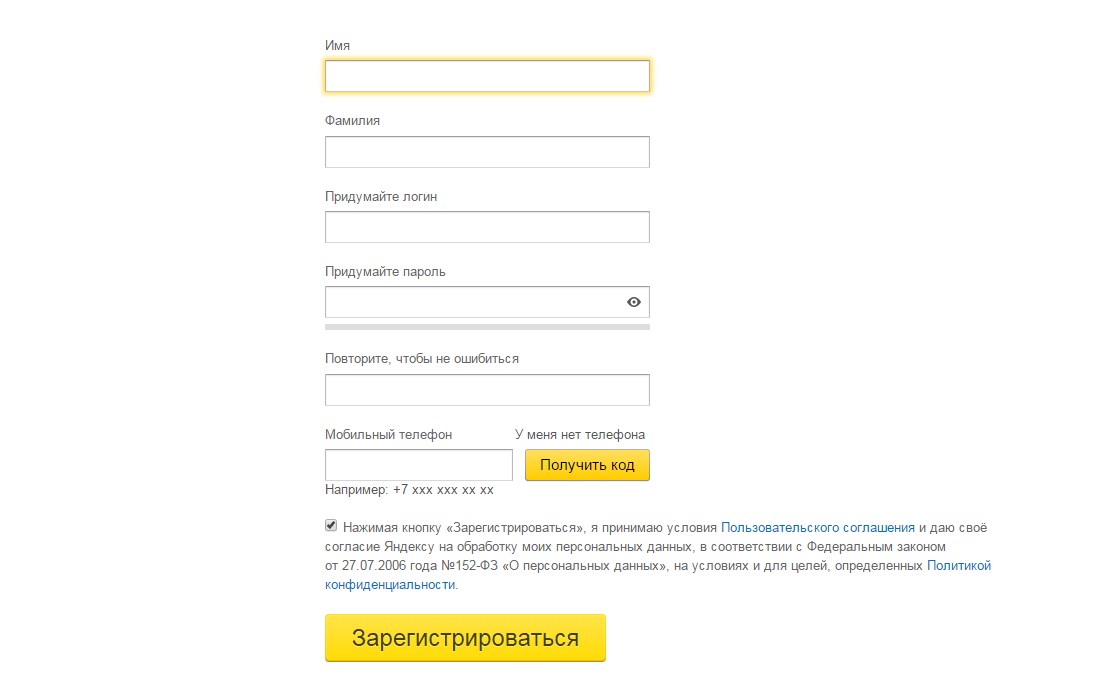The height and width of the screenshot is (693, 1119).
Task: Click the Зарегистрироваться button
Action: [x=465, y=638]
